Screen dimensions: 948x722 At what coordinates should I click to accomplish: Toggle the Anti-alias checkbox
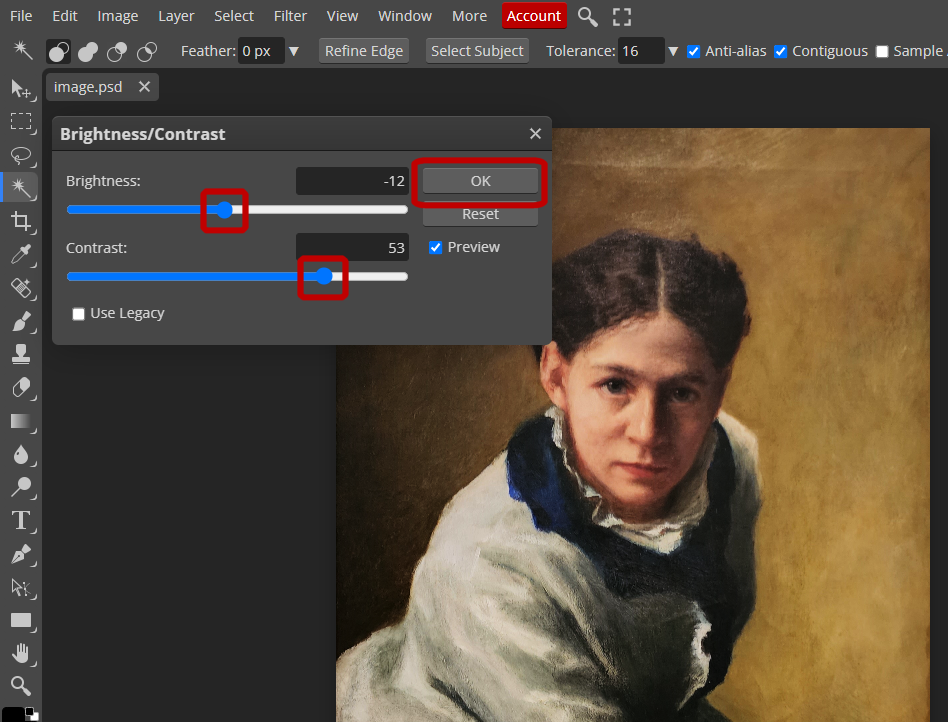(693, 52)
